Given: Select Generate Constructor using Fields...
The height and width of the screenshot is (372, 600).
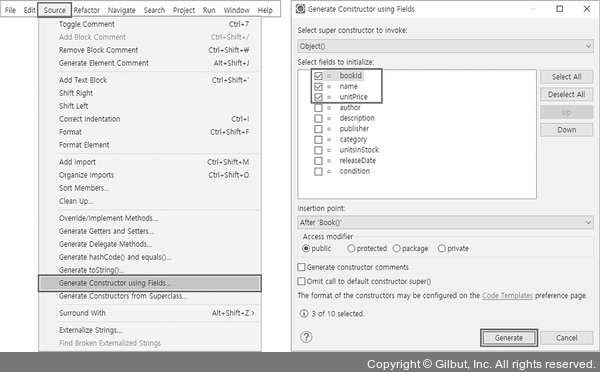Looking at the screenshot, I should click(150, 283).
